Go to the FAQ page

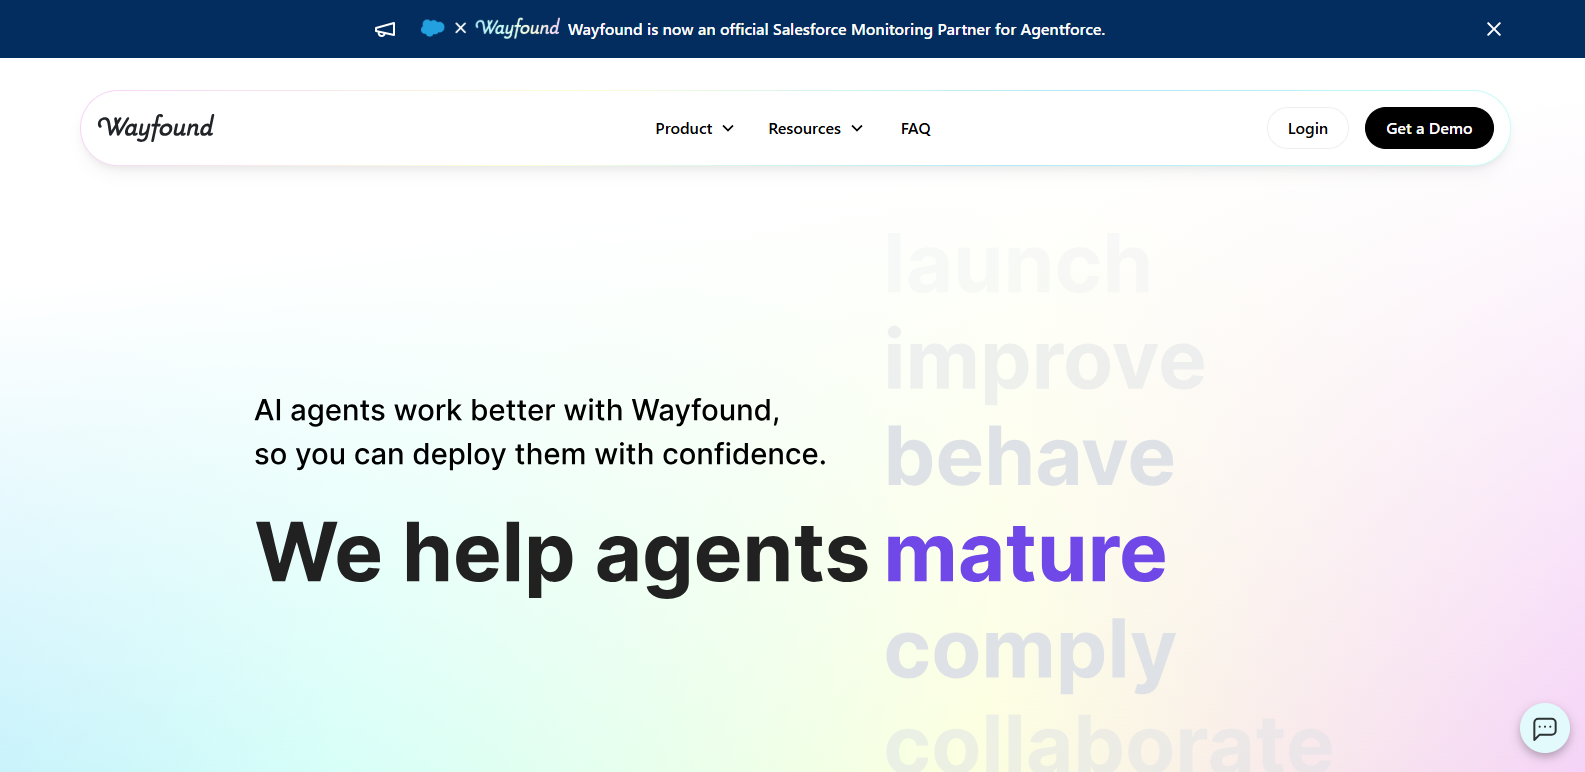pos(916,128)
